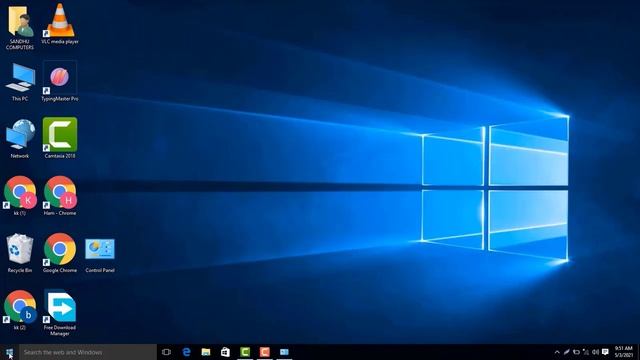
Task: Select the This PC desktop icon
Action: [20, 82]
